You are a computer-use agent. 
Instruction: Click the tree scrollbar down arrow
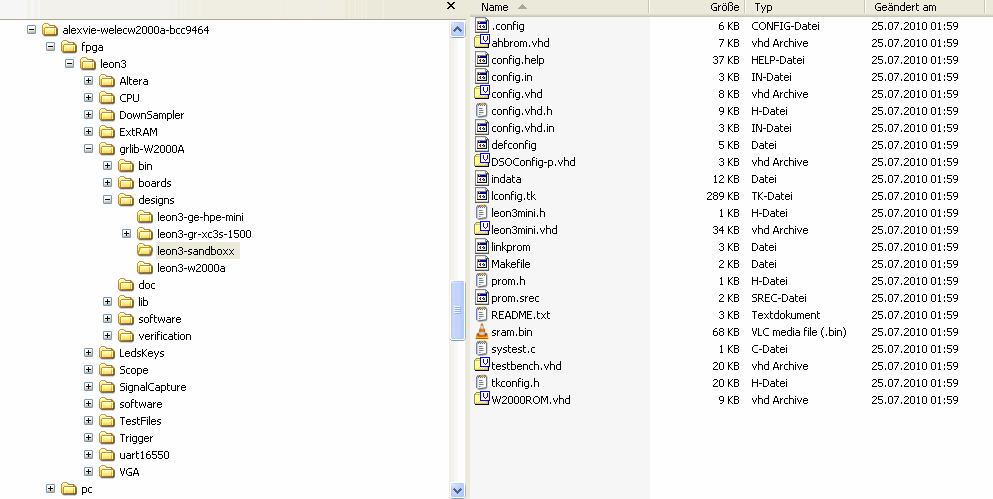coord(457,490)
